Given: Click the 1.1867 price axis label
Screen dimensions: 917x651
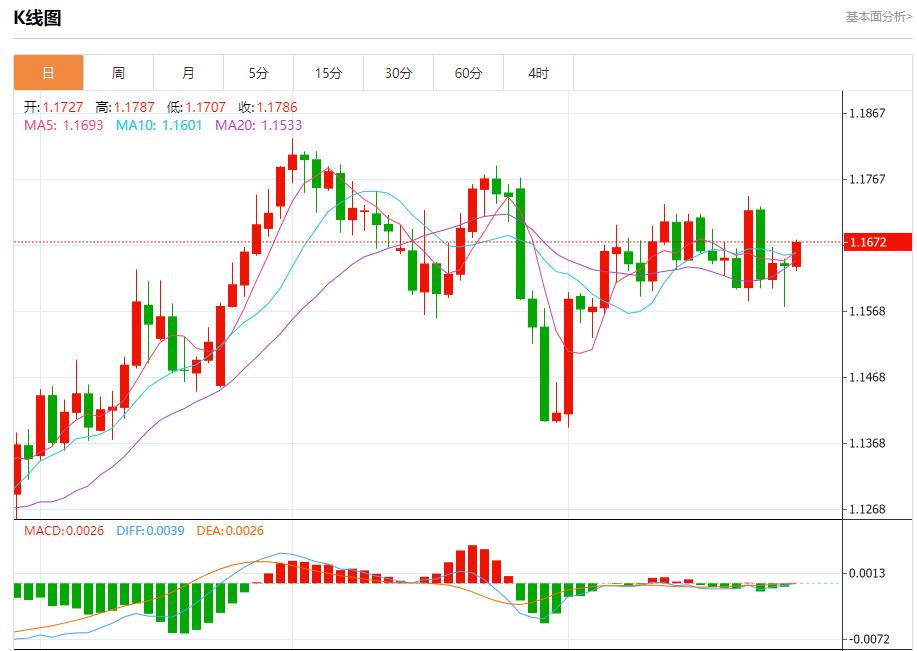Looking at the screenshot, I should [x=866, y=113].
